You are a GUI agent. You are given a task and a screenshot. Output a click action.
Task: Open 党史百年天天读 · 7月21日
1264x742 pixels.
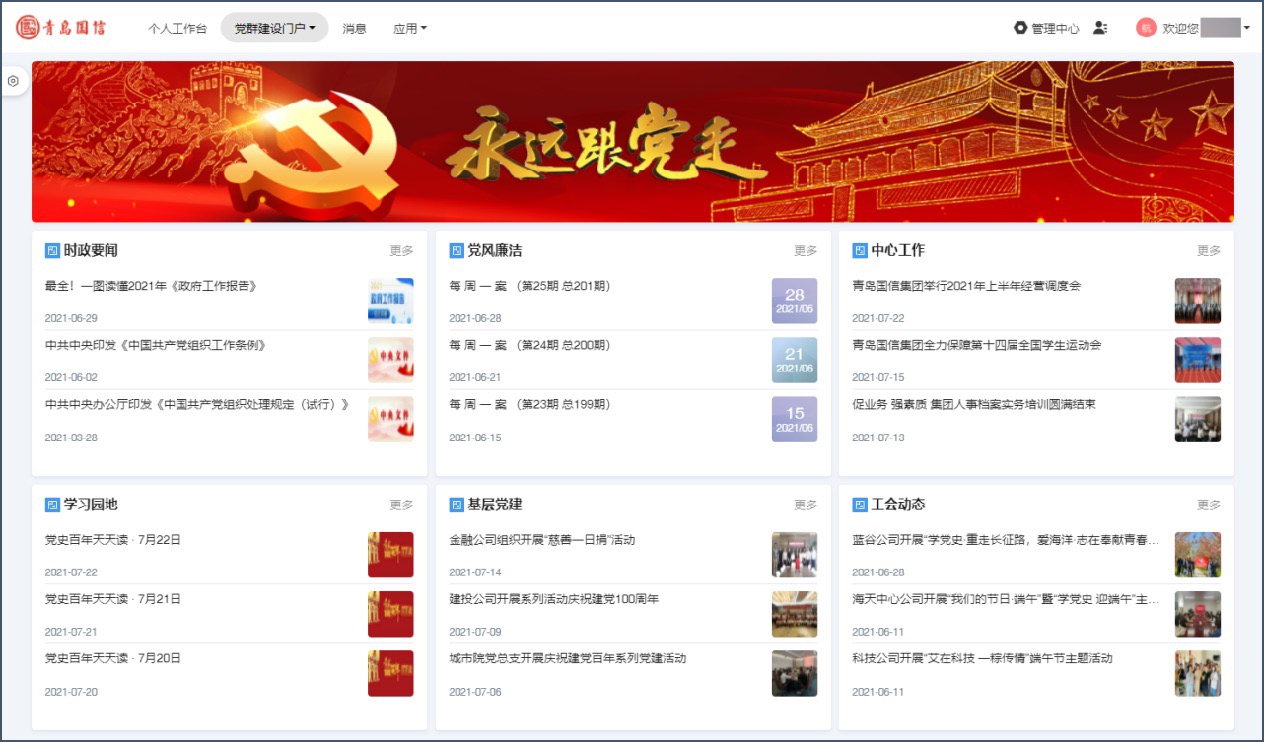coord(113,599)
